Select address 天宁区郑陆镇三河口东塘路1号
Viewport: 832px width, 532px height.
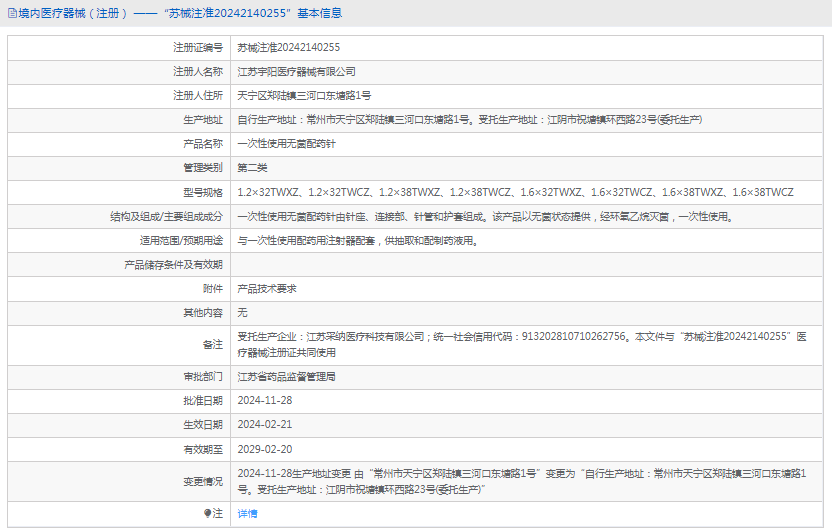click(x=304, y=95)
